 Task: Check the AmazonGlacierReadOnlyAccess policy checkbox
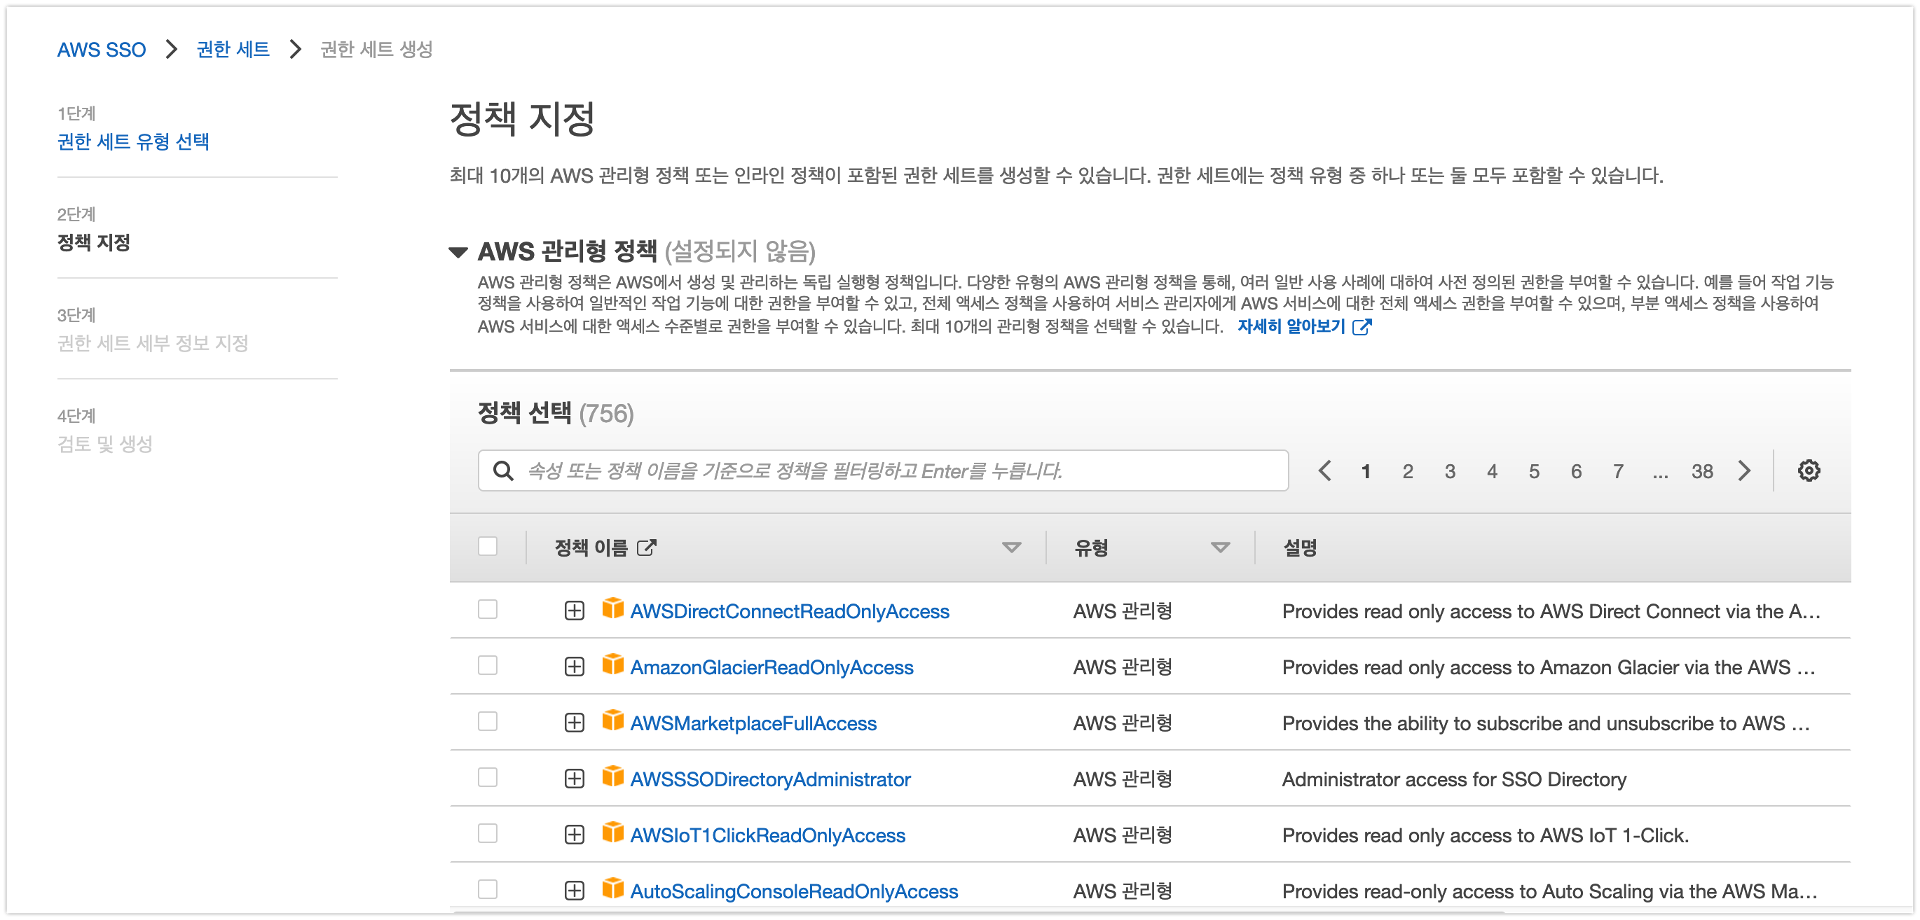click(488, 665)
